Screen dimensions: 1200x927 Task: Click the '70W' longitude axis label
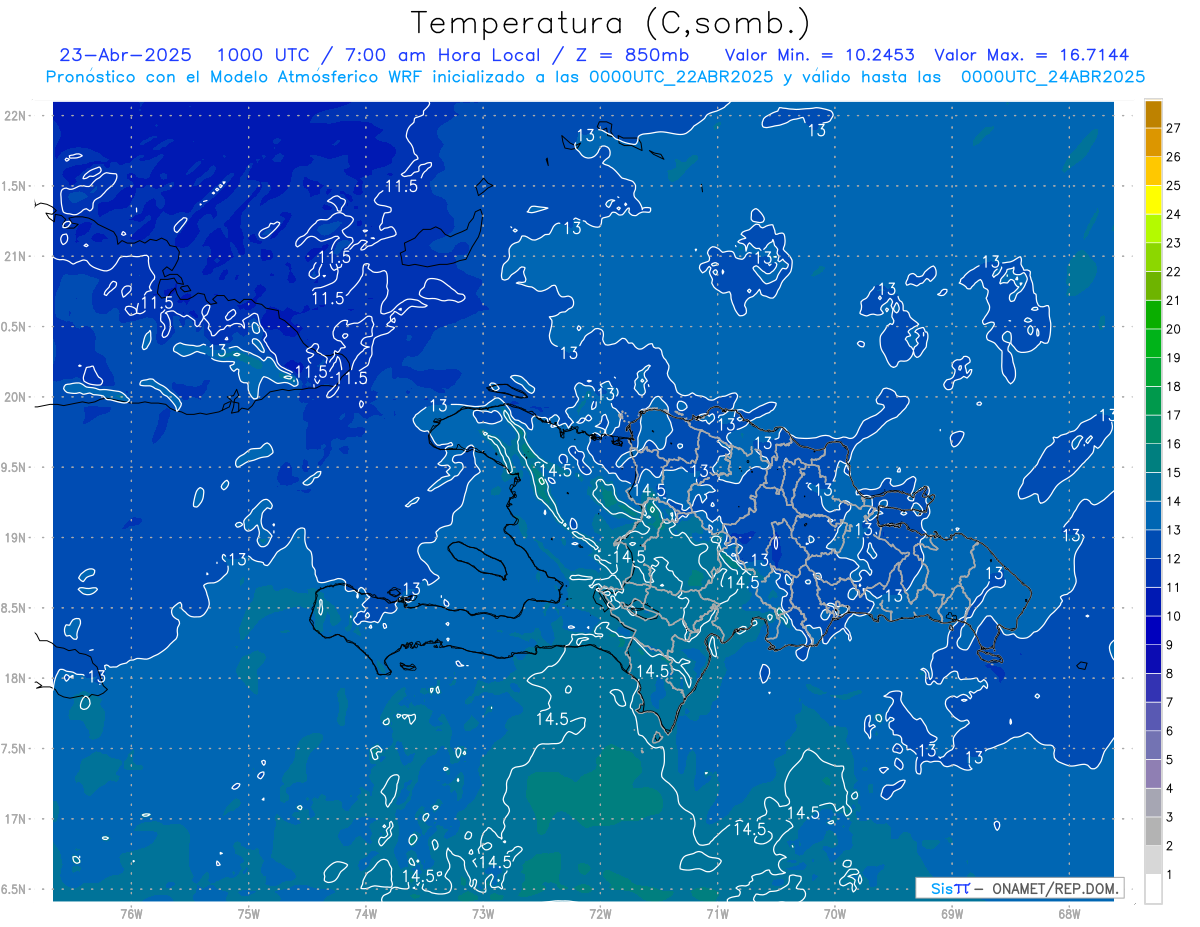pyautogui.click(x=835, y=913)
